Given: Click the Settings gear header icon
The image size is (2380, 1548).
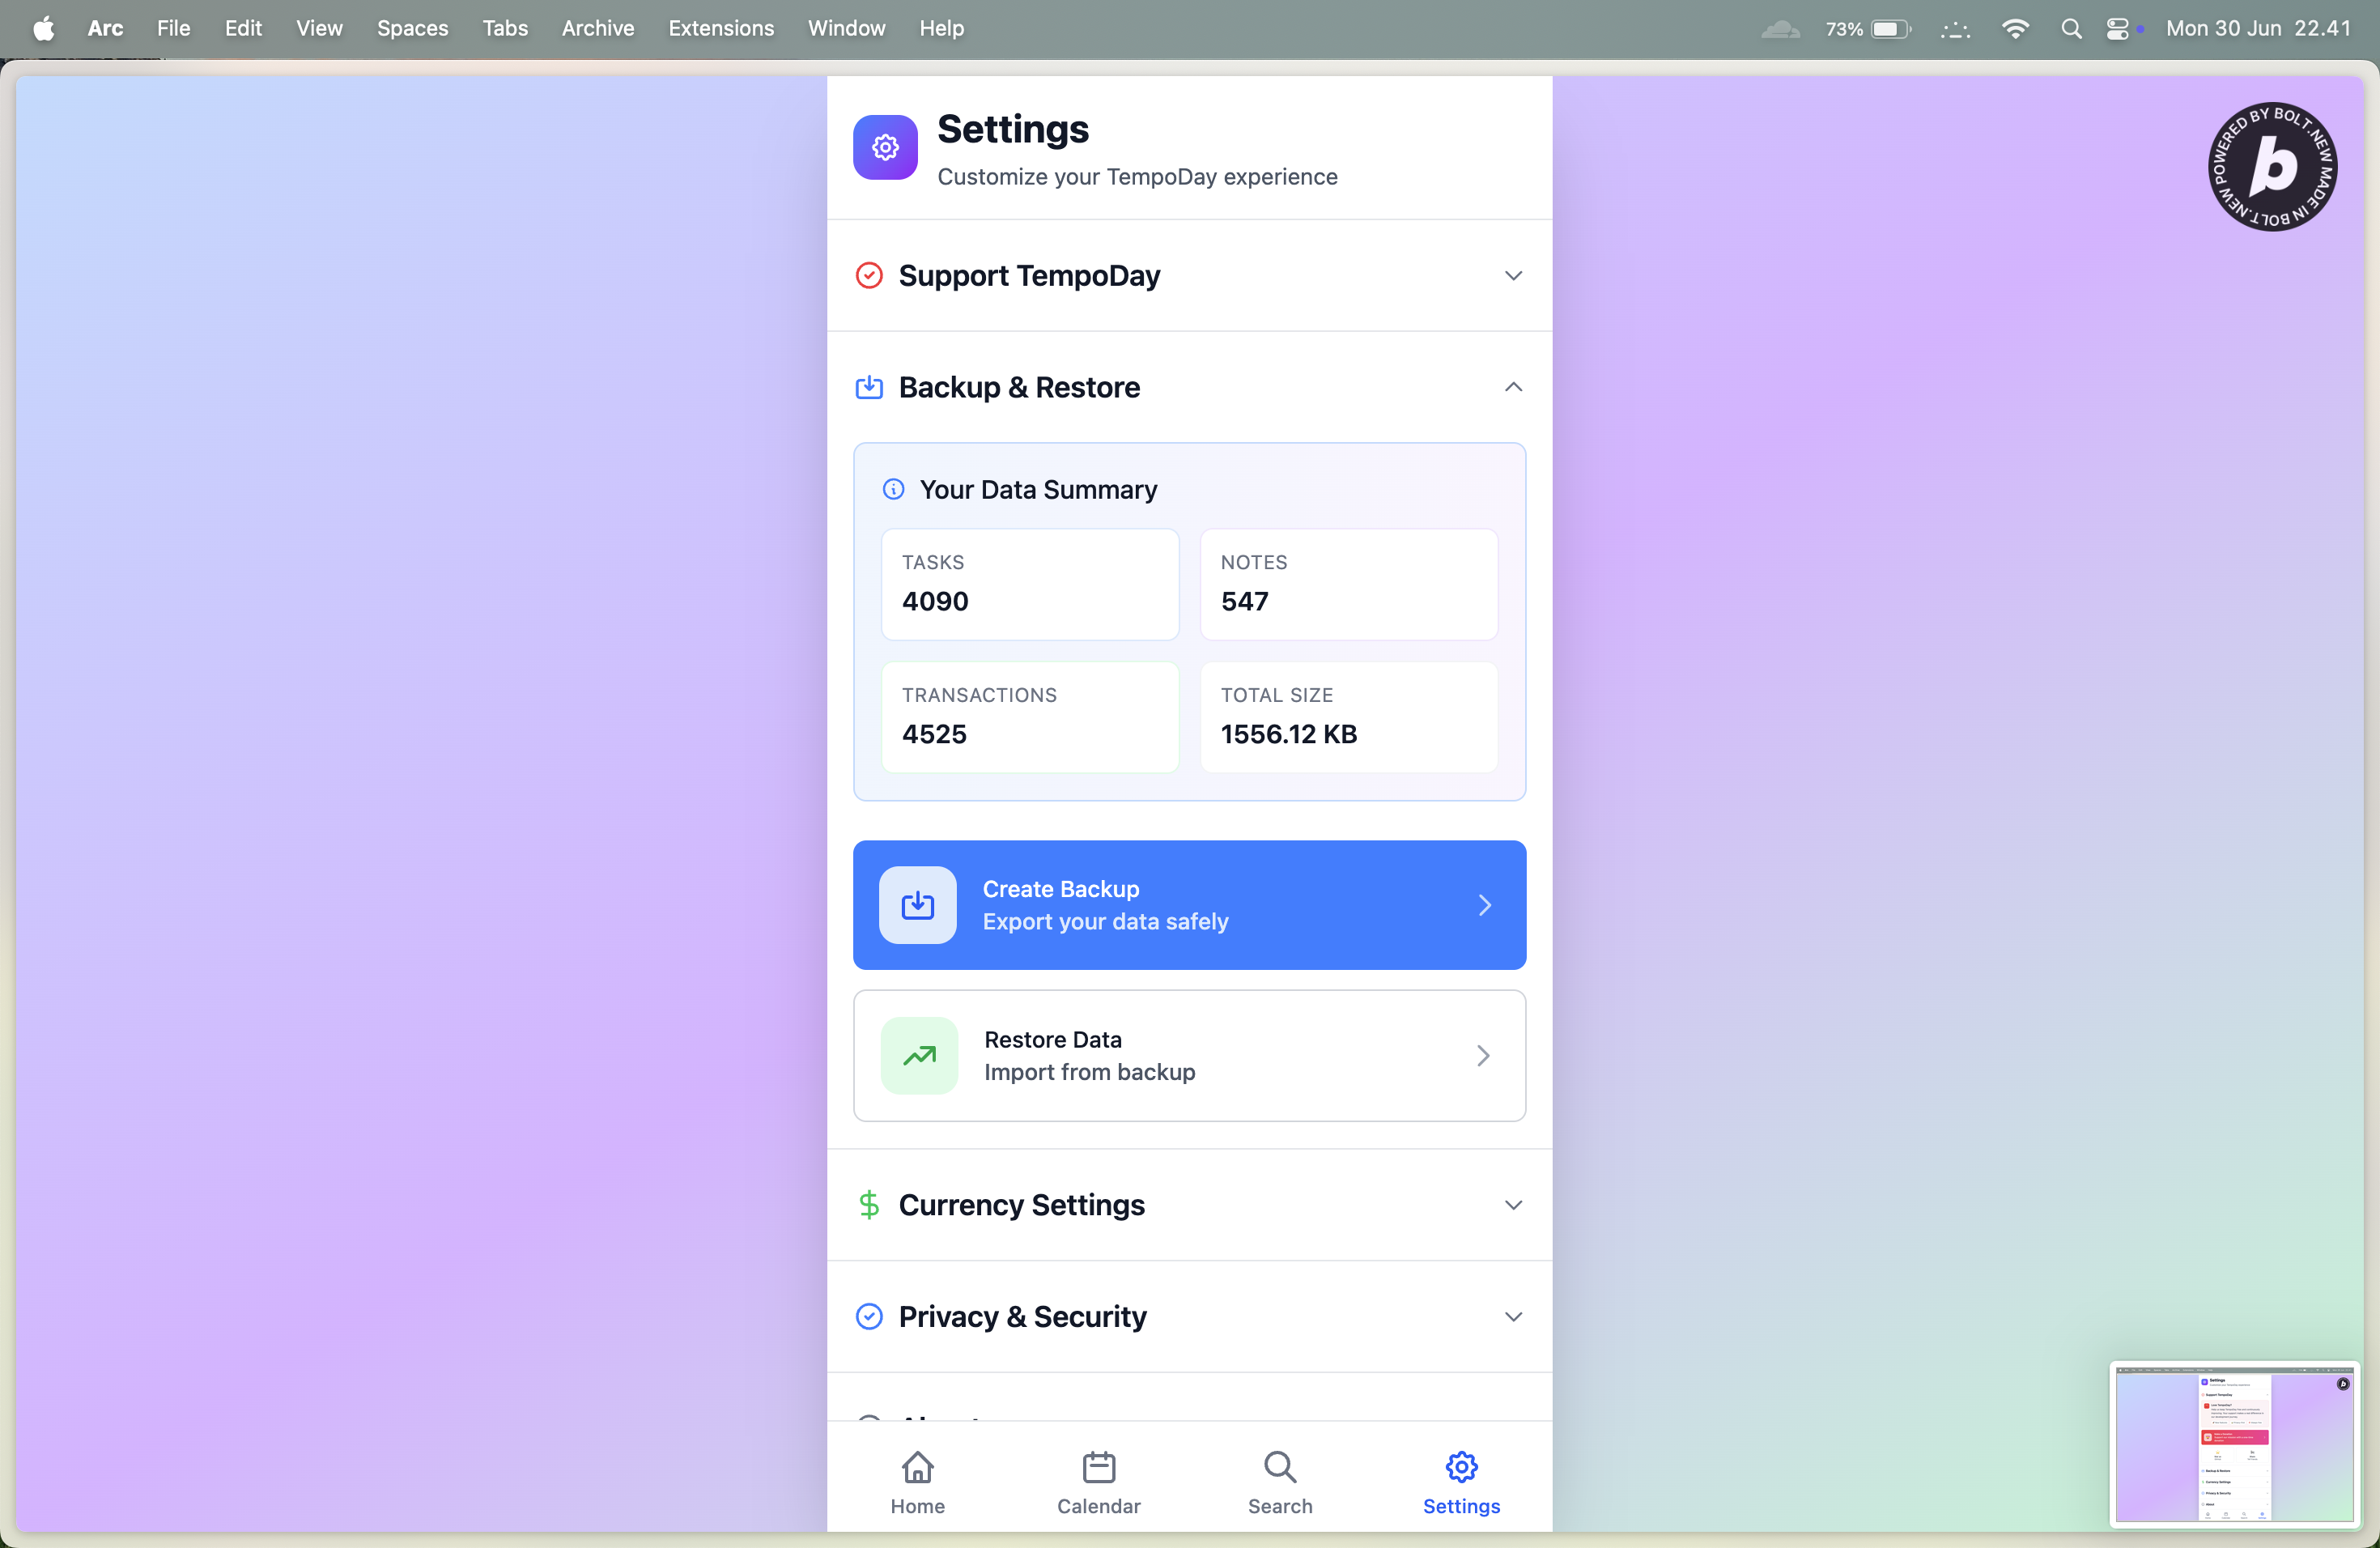Looking at the screenshot, I should click(x=885, y=148).
